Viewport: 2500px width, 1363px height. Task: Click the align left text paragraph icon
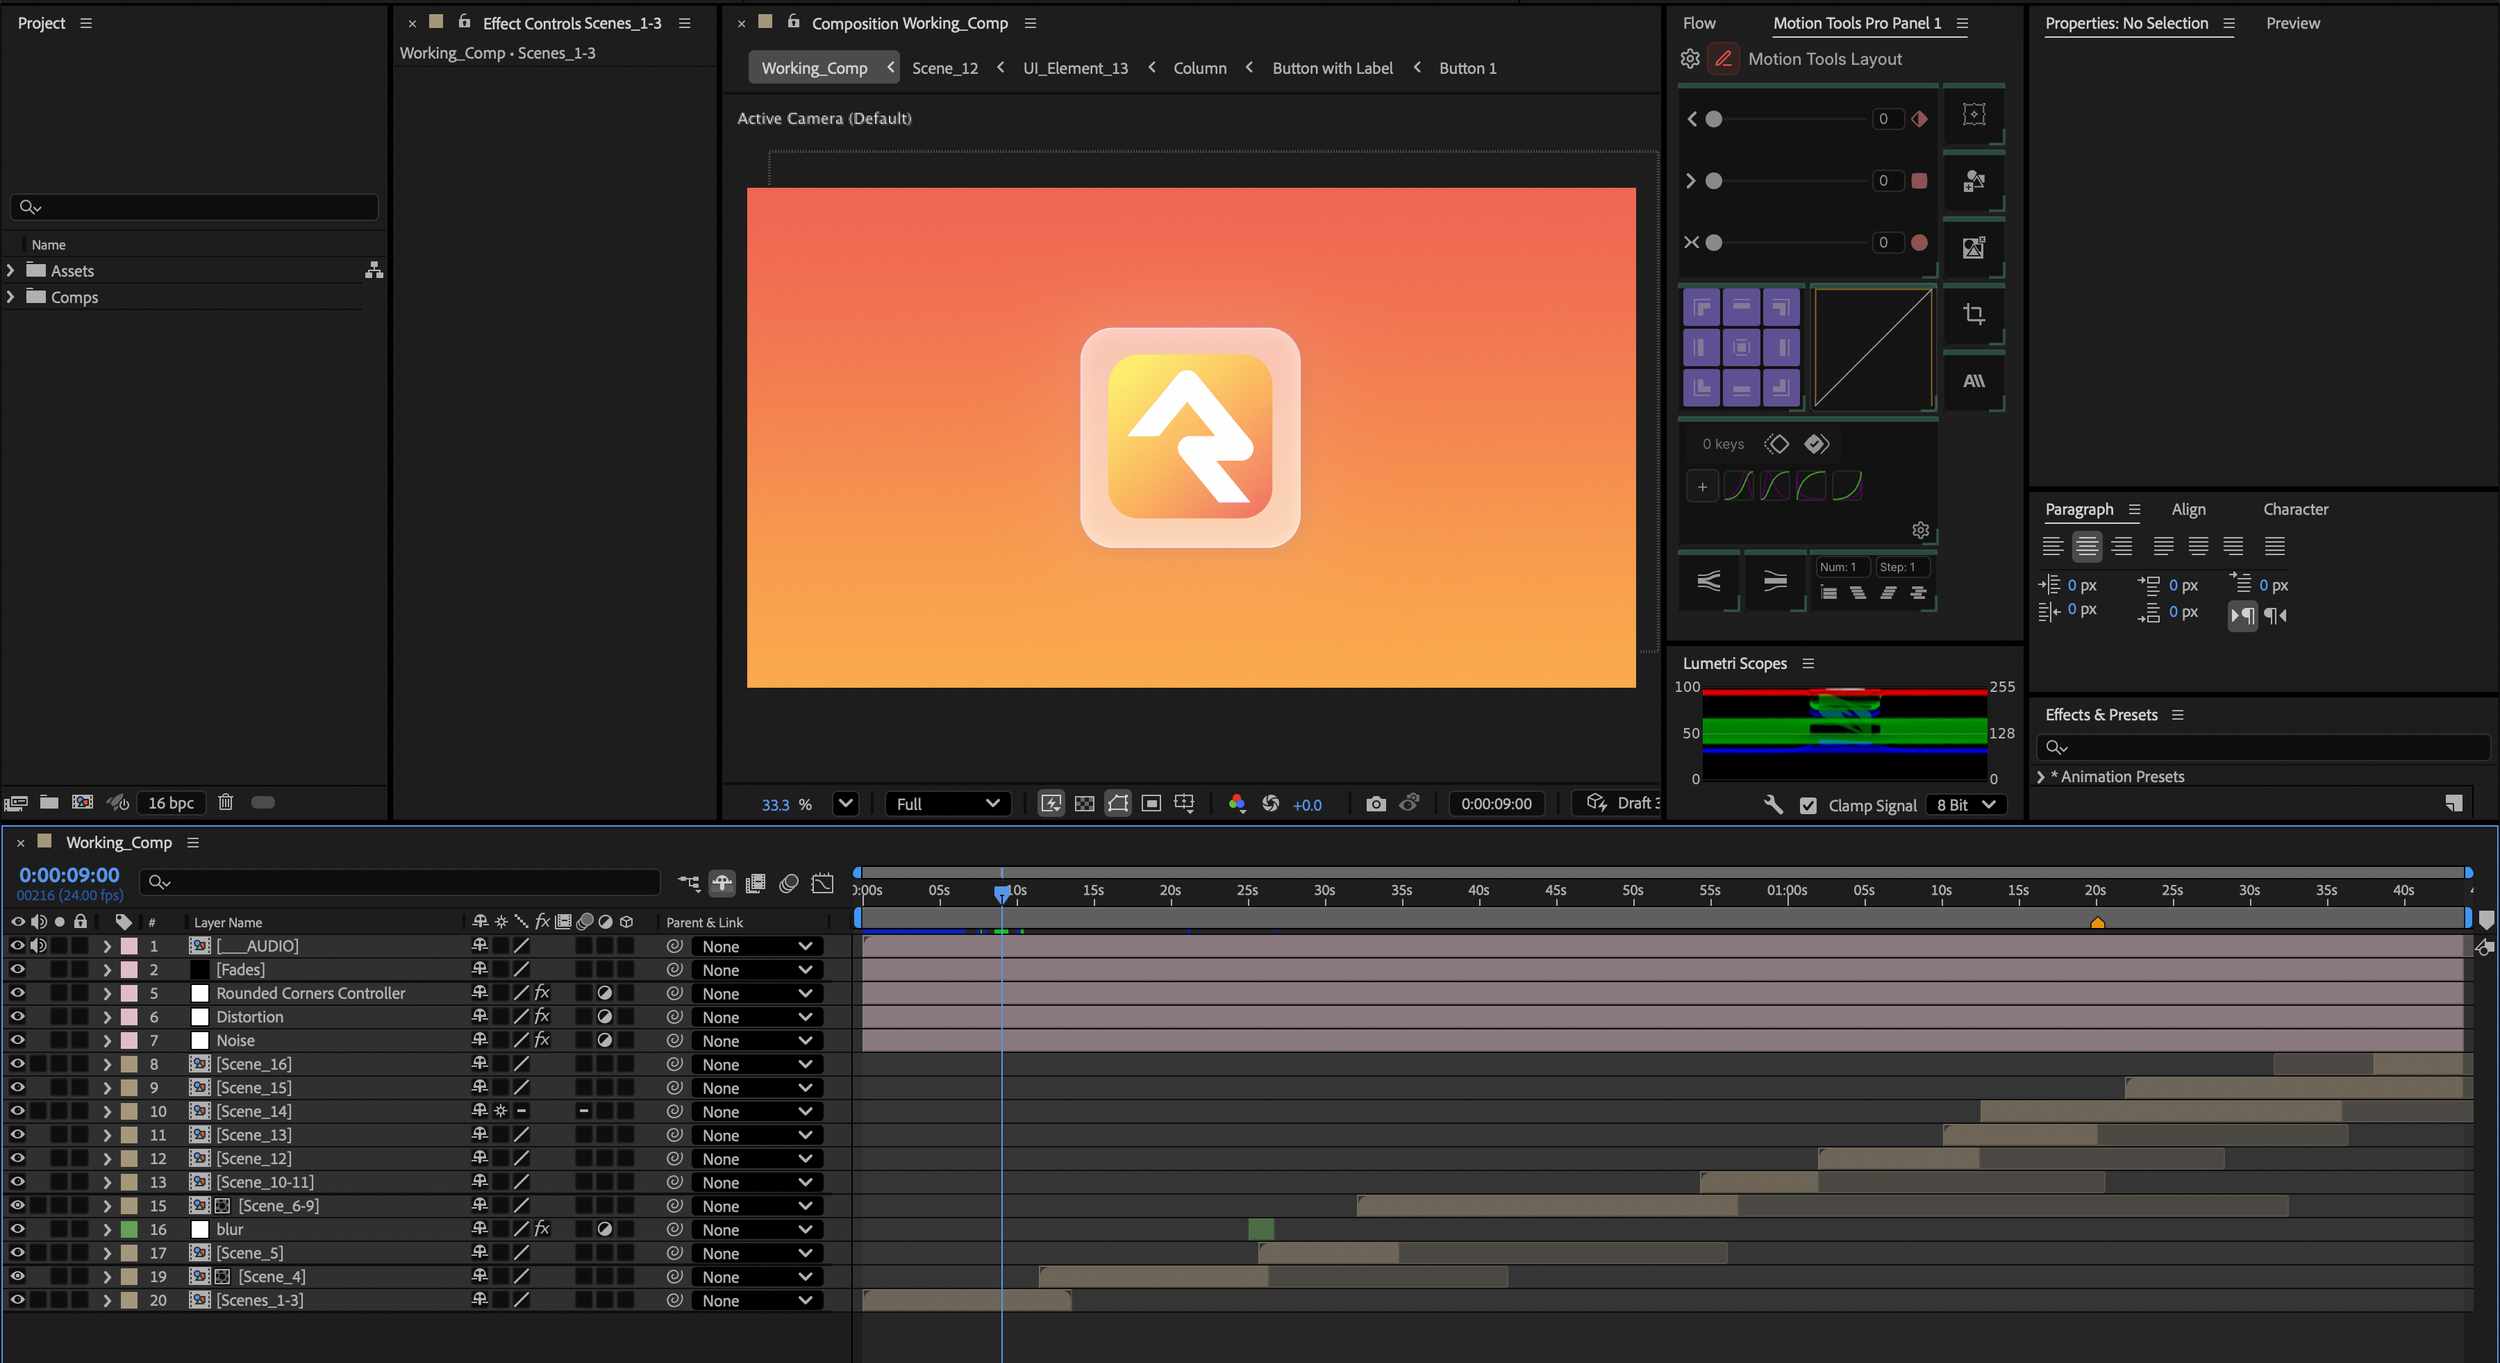click(2052, 546)
